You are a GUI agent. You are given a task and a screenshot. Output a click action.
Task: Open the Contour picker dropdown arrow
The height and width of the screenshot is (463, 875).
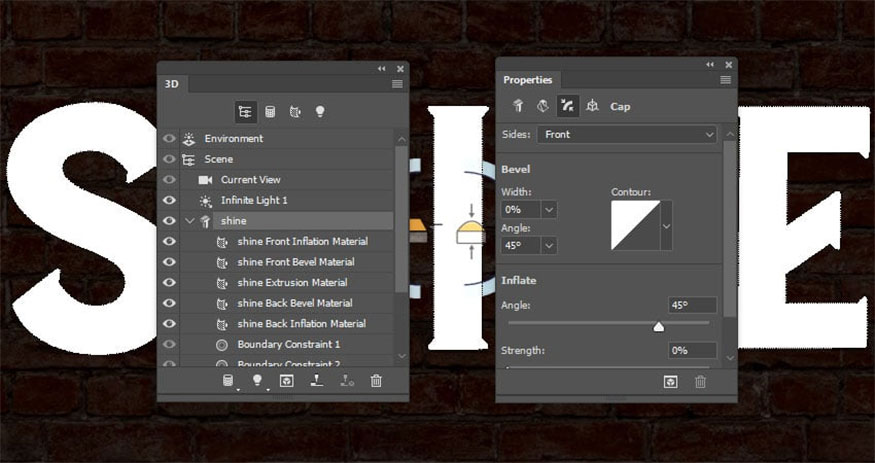[x=666, y=226]
